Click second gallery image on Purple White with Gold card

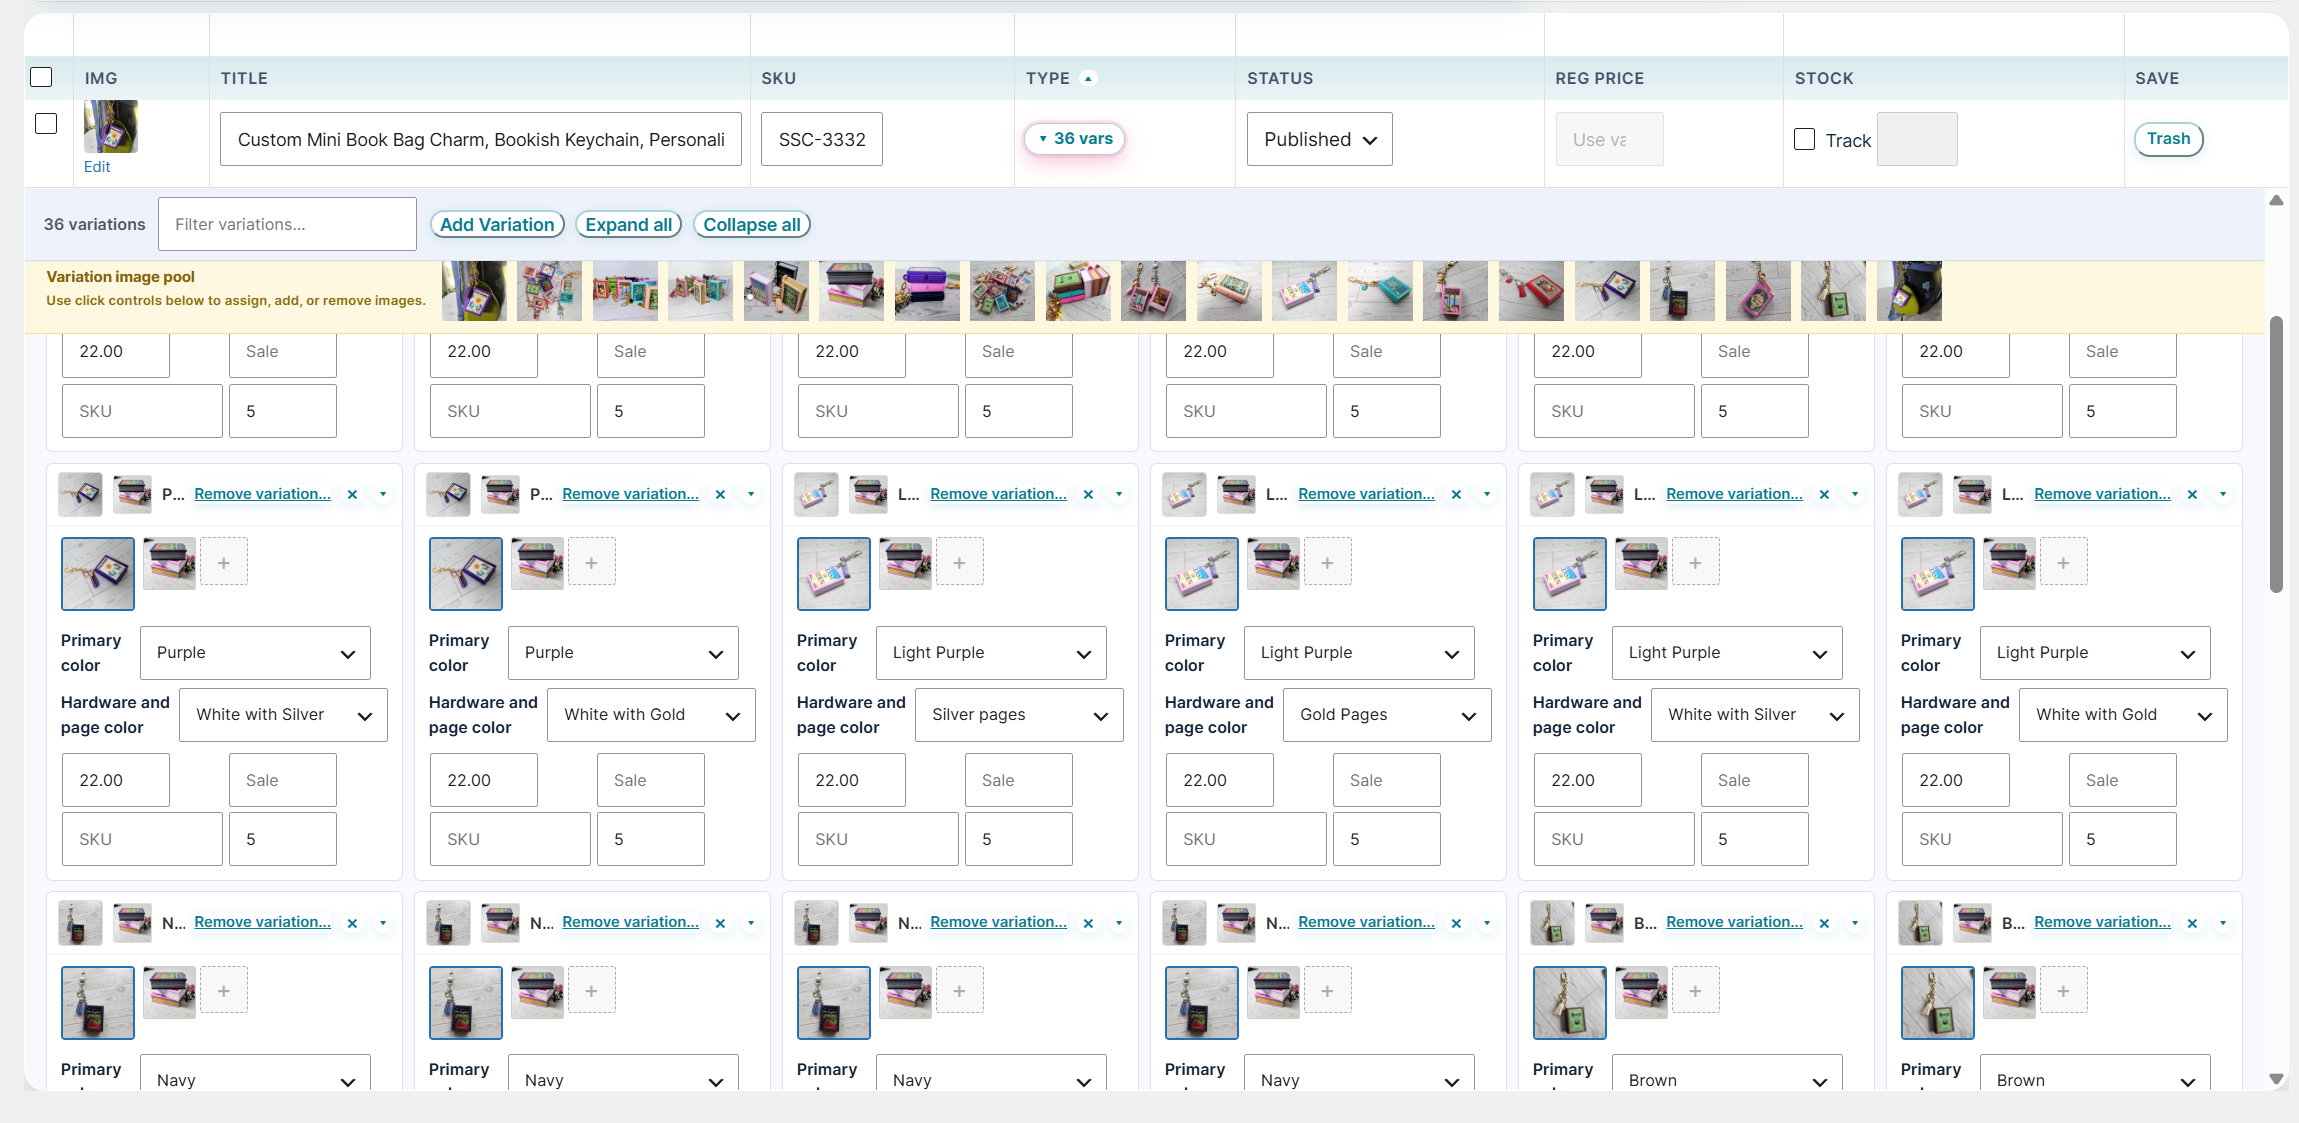(538, 563)
